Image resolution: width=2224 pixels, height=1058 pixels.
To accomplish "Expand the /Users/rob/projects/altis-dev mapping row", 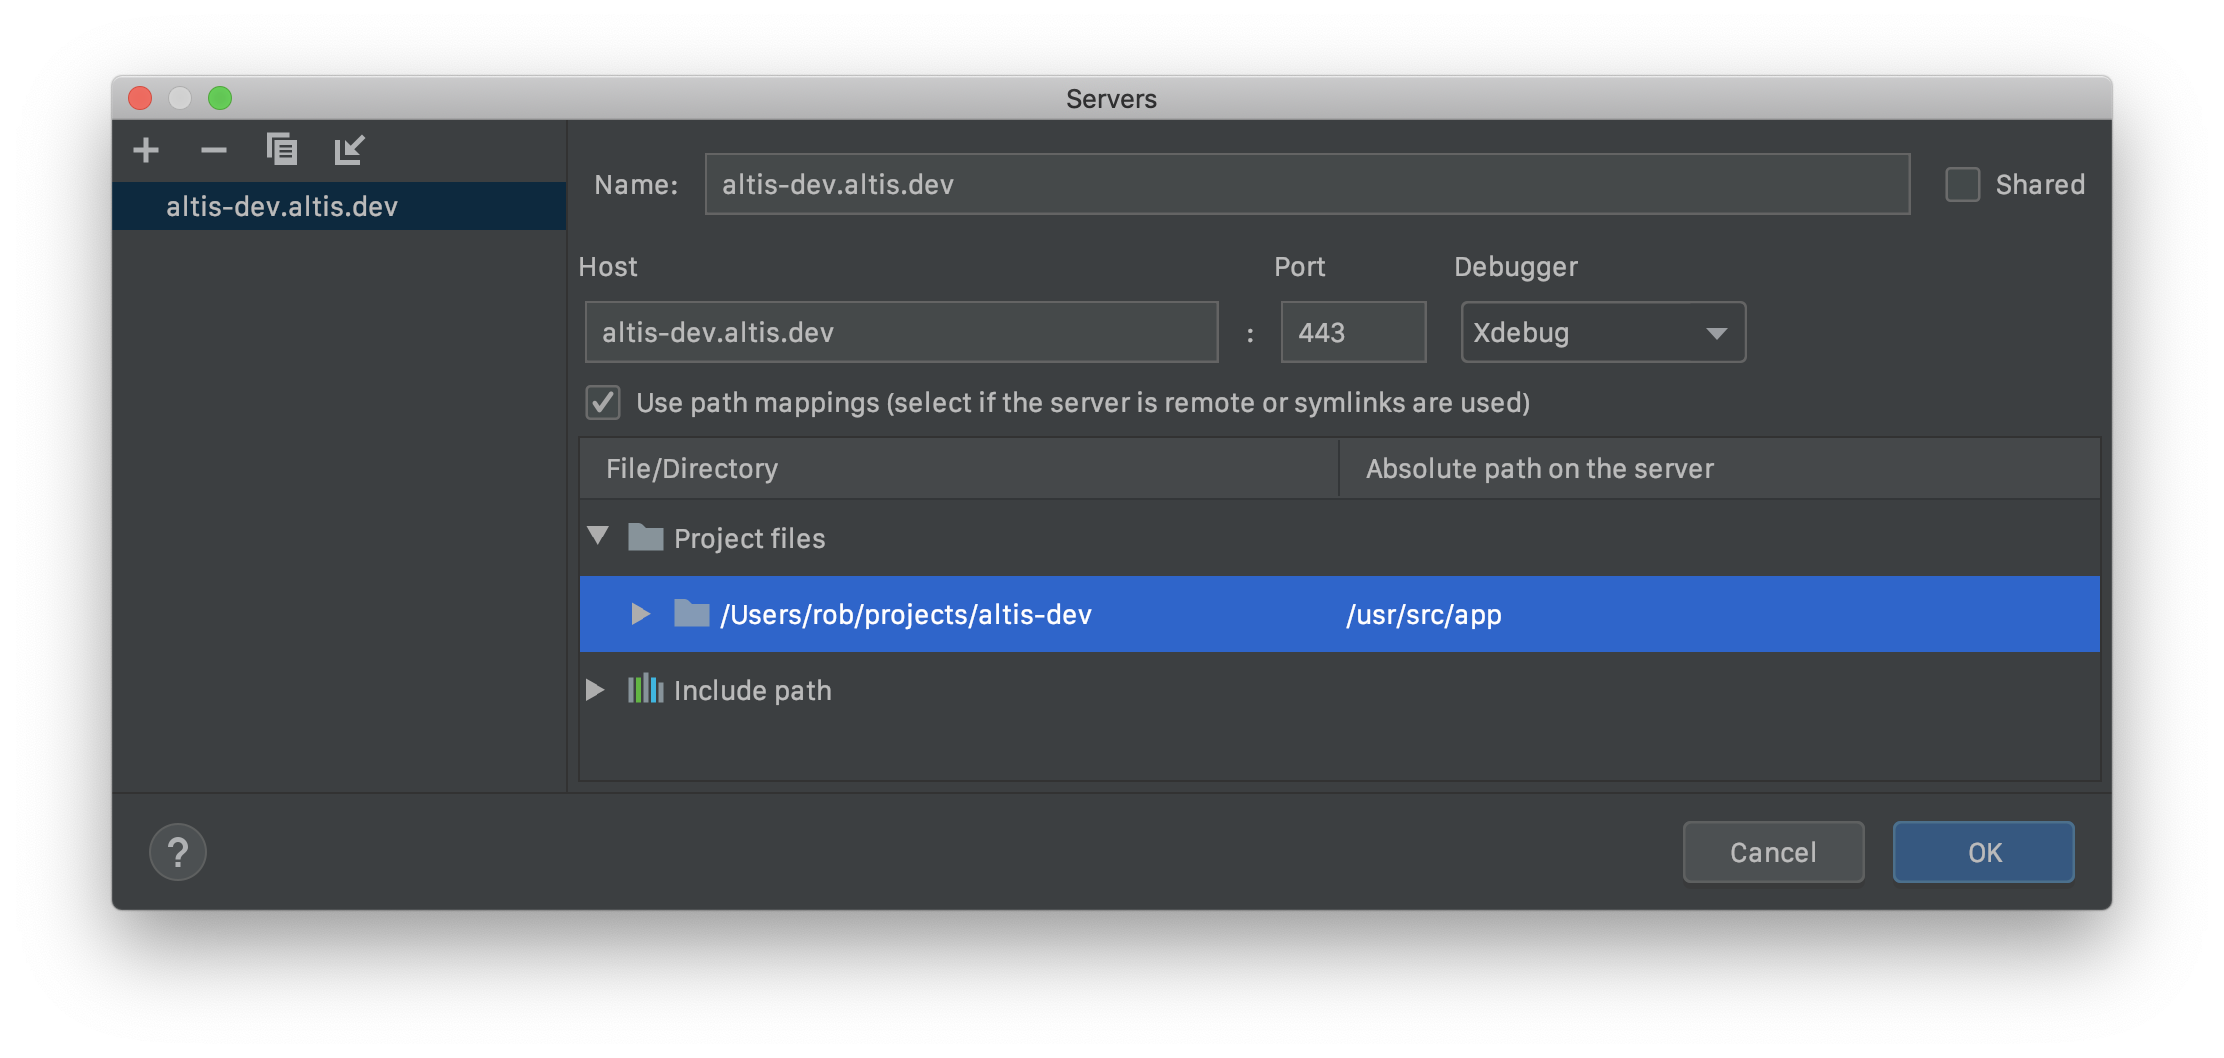I will [x=640, y=614].
